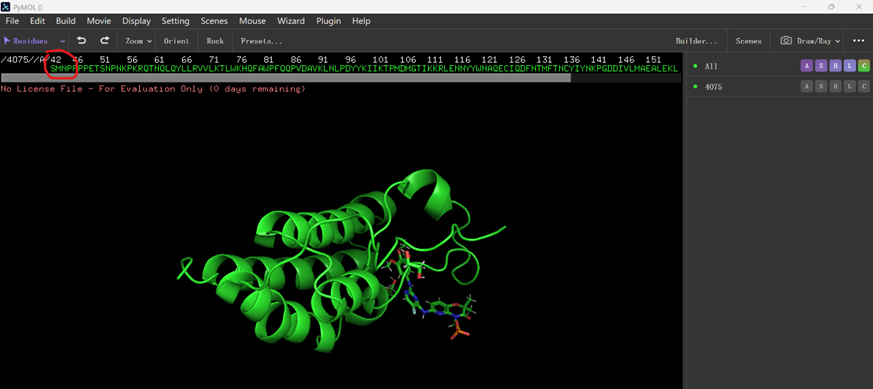Click the undo arrow icon
The width and height of the screenshot is (873, 389).
[x=82, y=41]
